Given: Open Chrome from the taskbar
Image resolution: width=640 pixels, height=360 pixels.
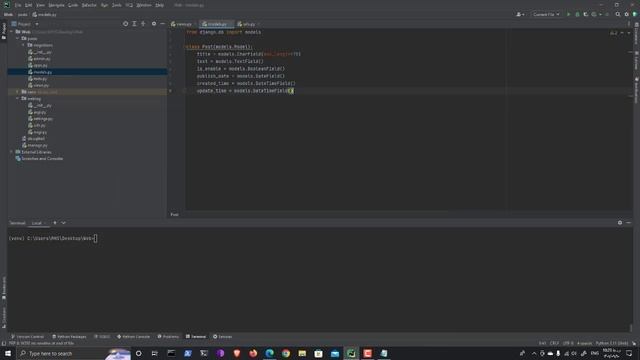Looking at the screenshot, I should click(x=286, y=353).
